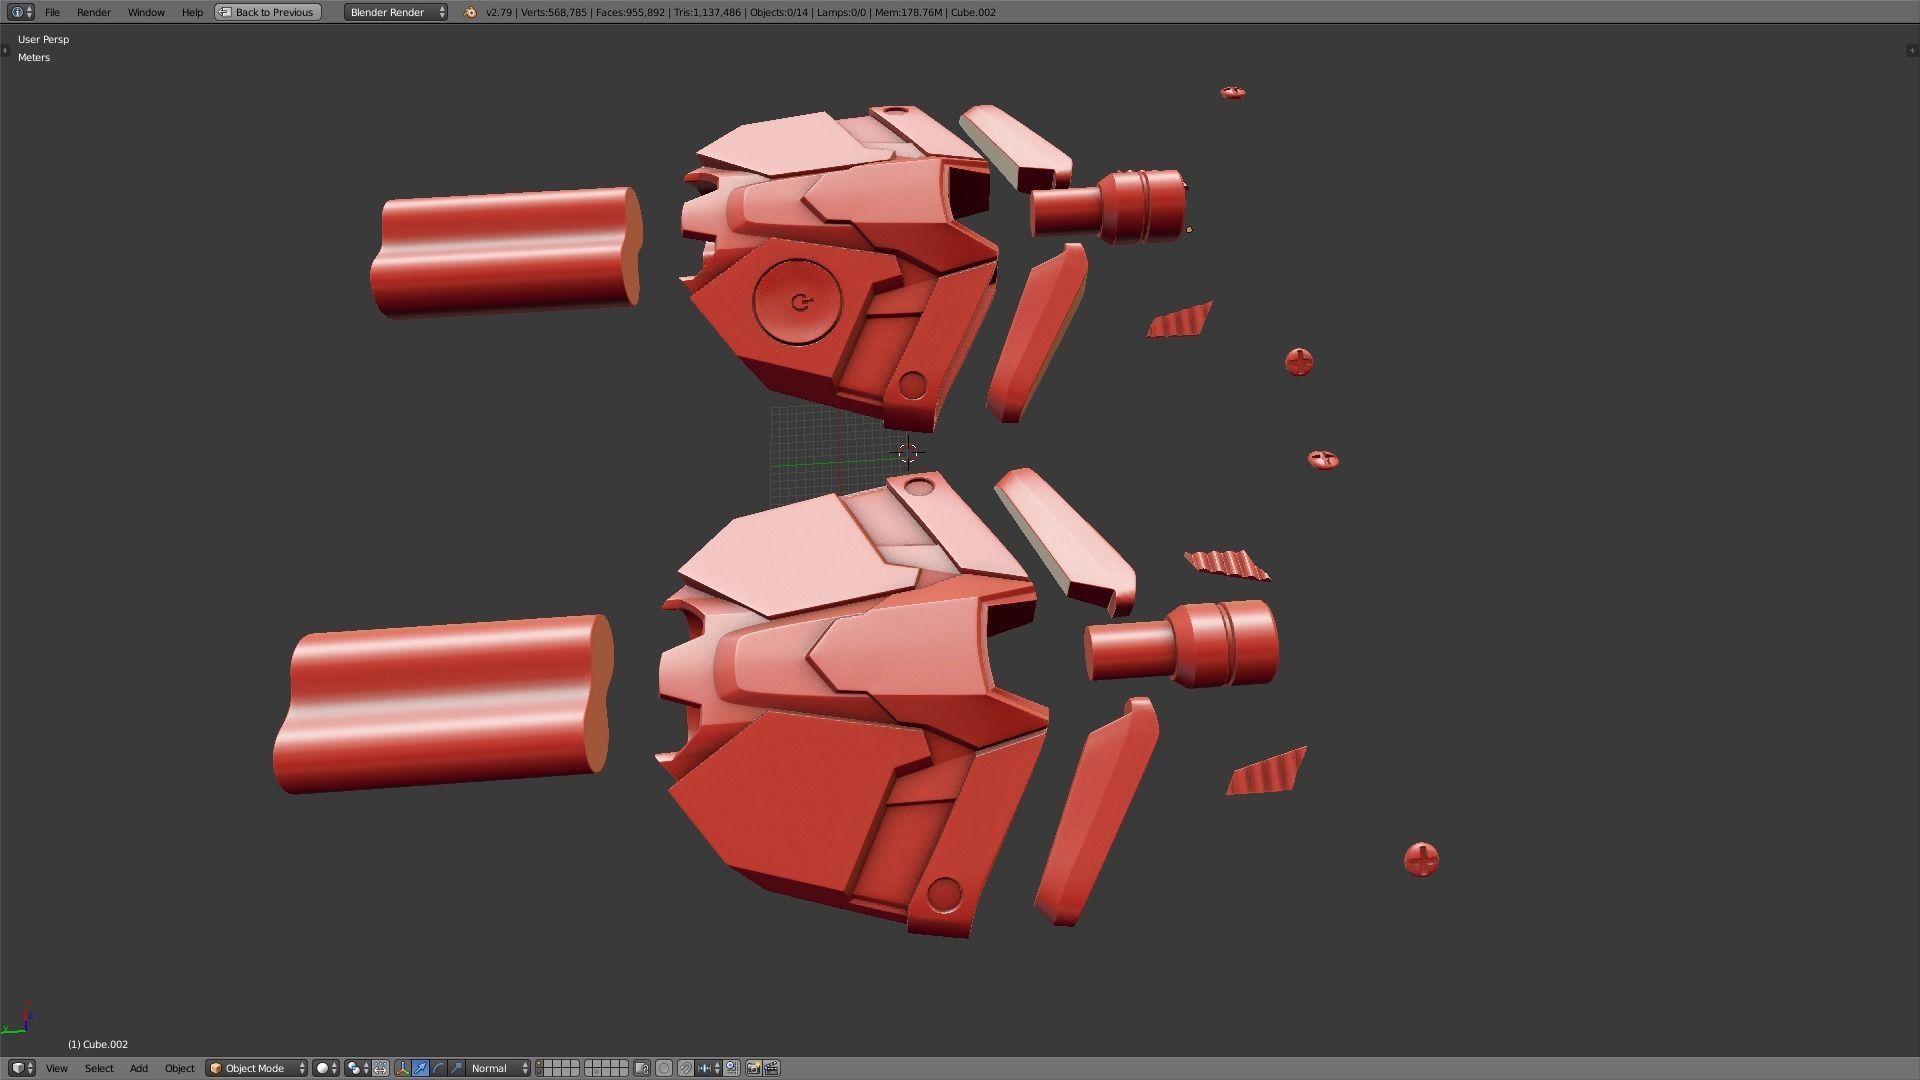Image resolution: width=1920 pixels, height=1080 pixels.
Task: Open the Blender Render engine dropdown
Action: coord(396,12)
